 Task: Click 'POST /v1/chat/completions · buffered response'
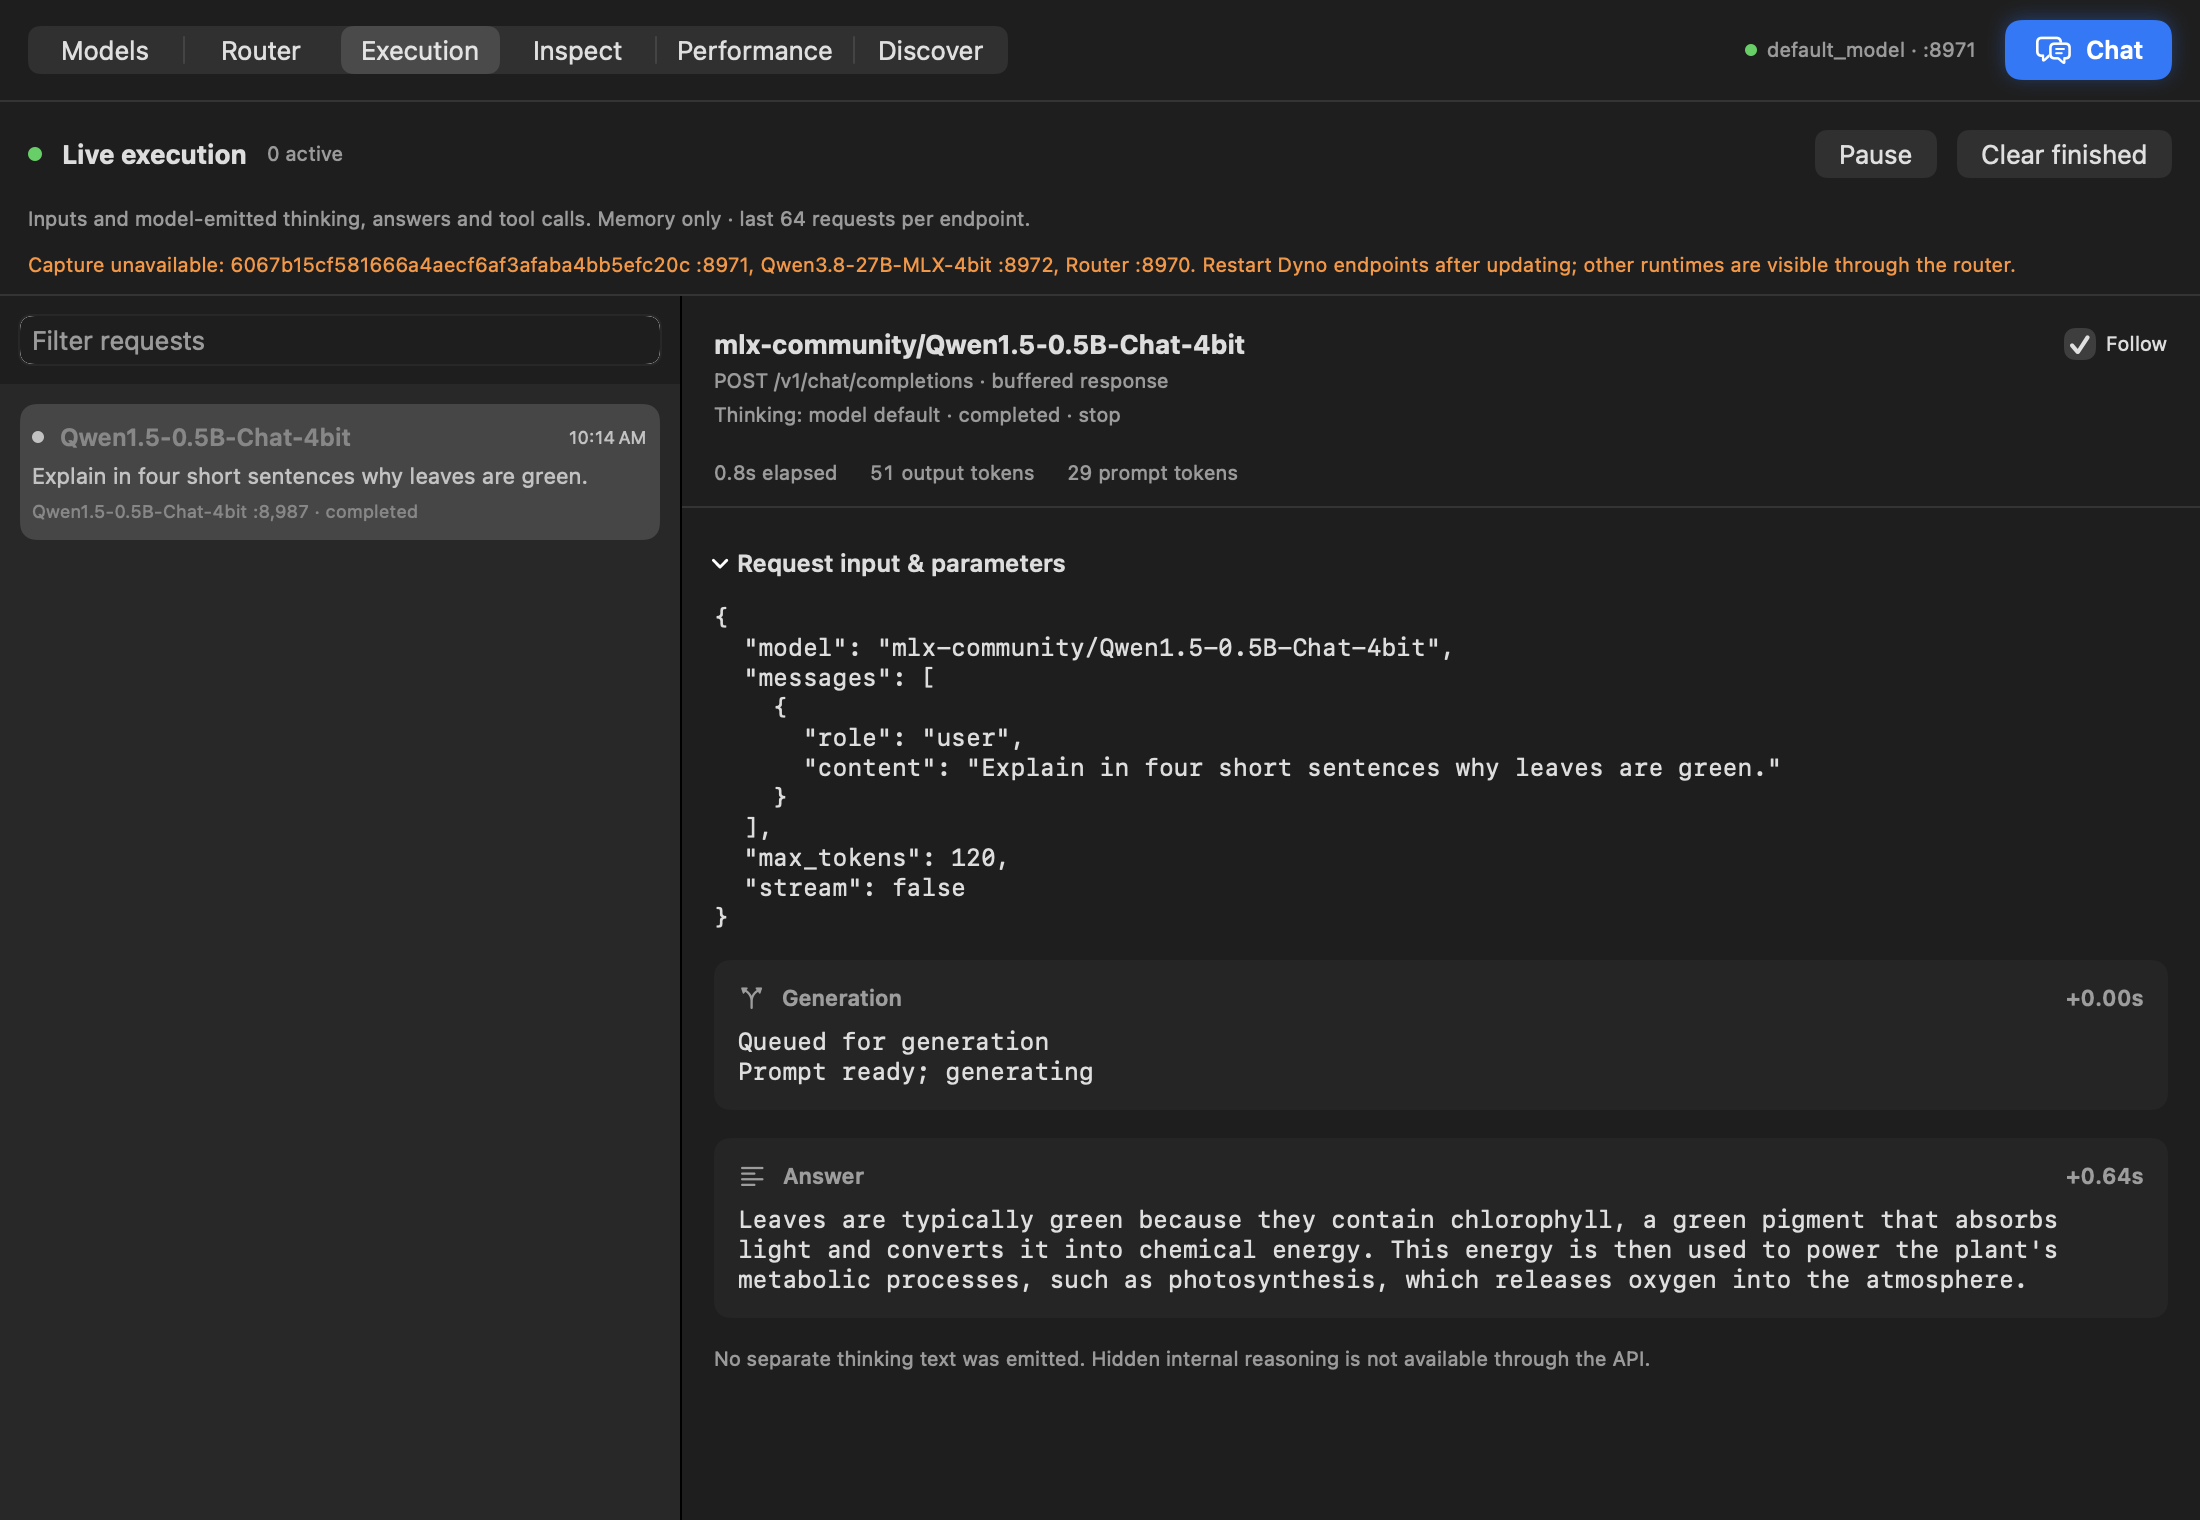[941, 381]
